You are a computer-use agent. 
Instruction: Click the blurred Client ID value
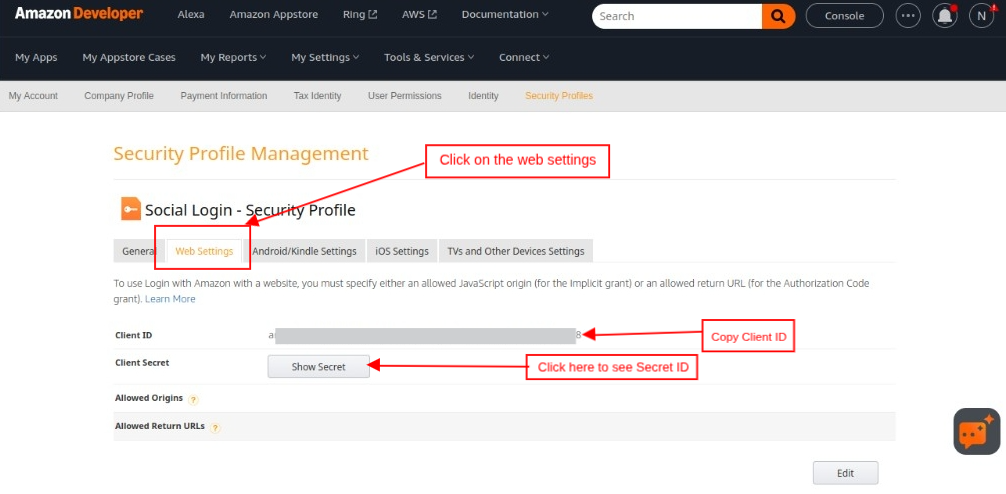tap(425, 335)
